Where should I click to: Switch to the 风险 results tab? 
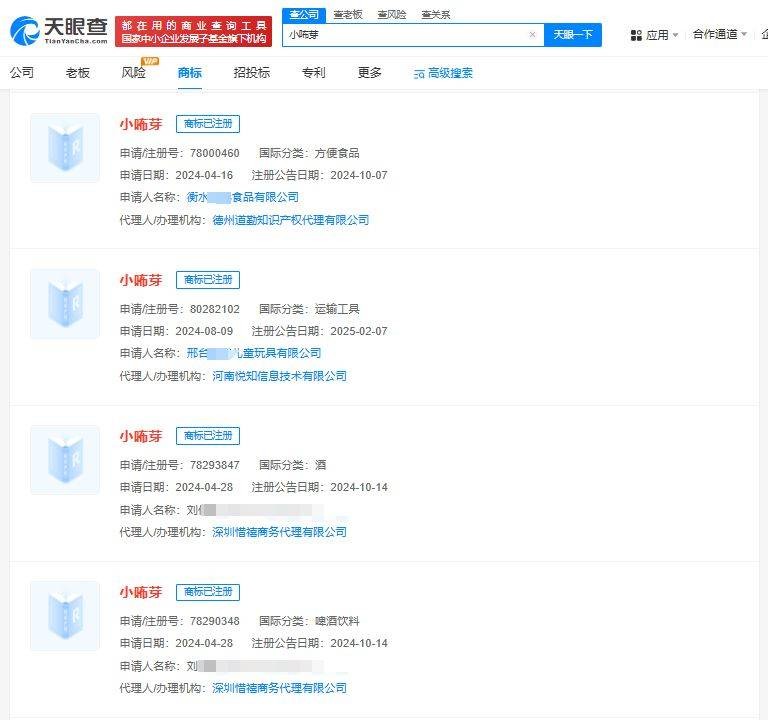(134, 72)
